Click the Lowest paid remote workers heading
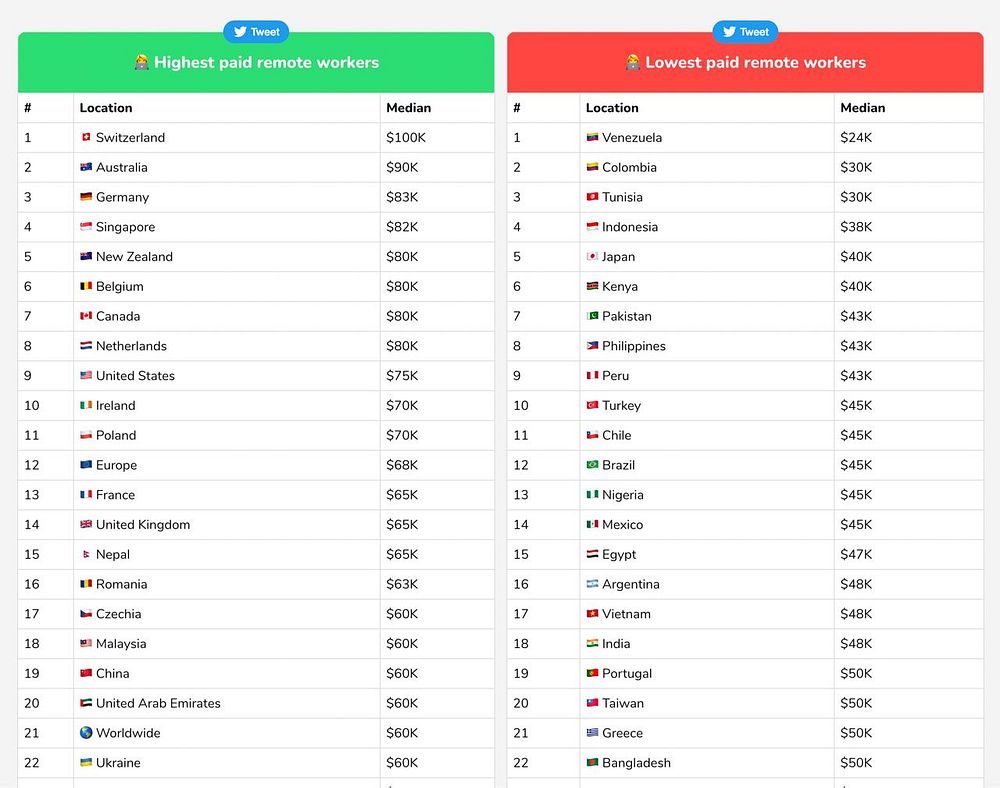 click(x=755, y=62)
